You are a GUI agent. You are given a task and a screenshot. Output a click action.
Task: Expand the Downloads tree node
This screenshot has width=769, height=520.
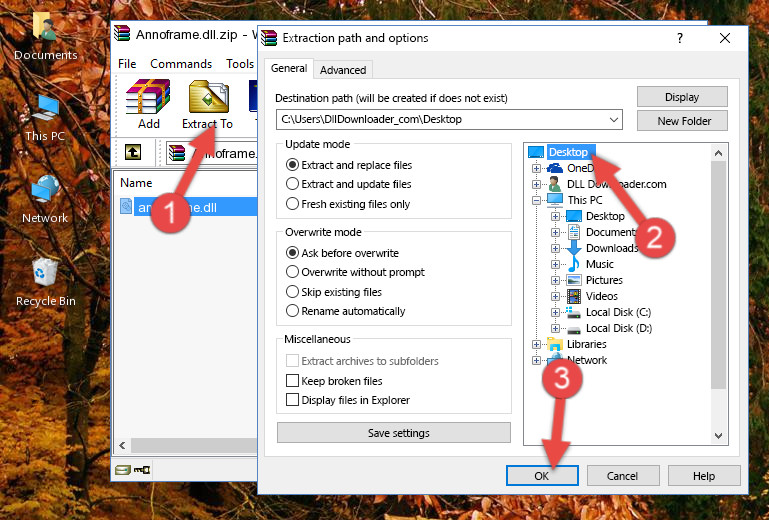555,248
